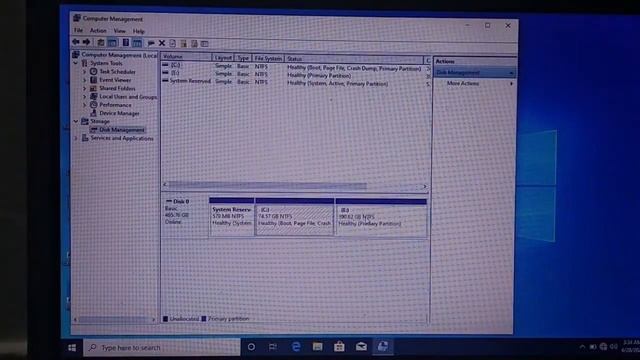Click the taskbar clock
Image resolution: width=640 pixels, height=360 pixels.
pos(630,346)
